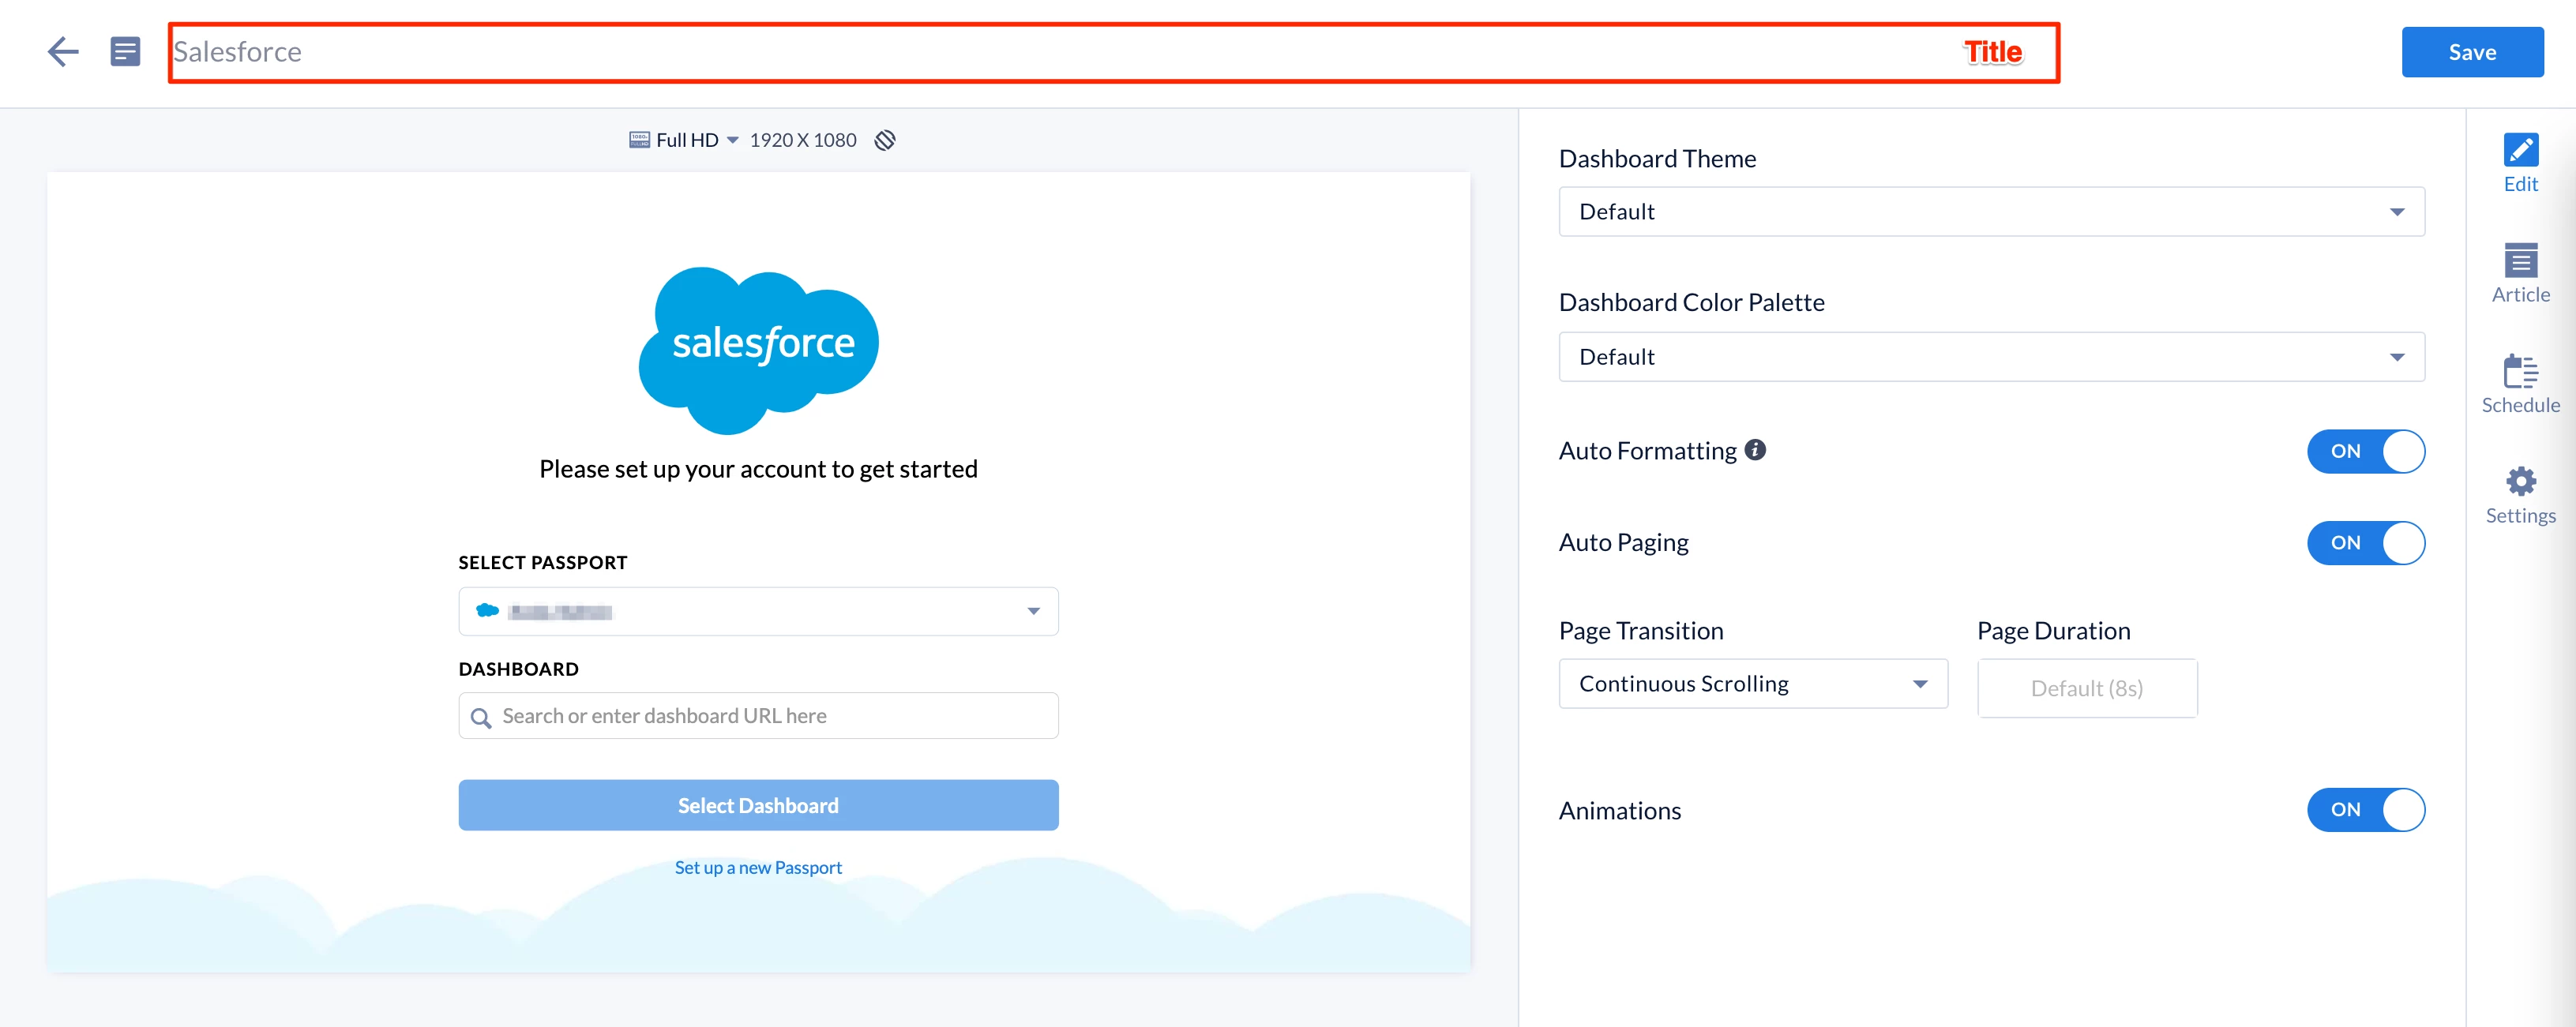Expand the Select Passport dropdown
Screen dimensions: 2576x1027
(758, 611)
